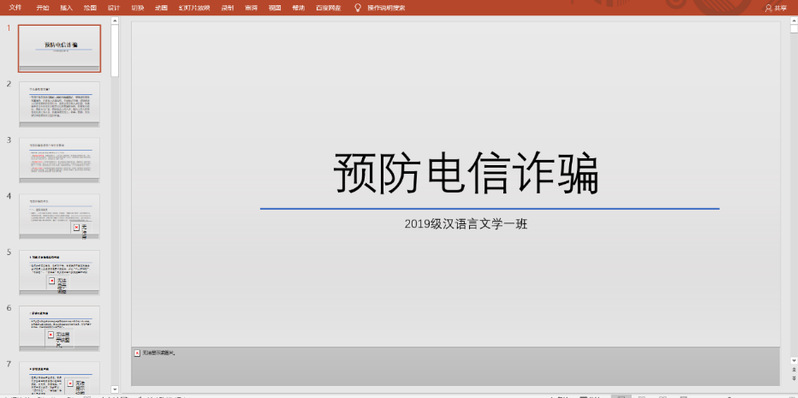
Task: Switch to the 插入 (Insert) ribbon tab
Action: click(x=66, y=8)
